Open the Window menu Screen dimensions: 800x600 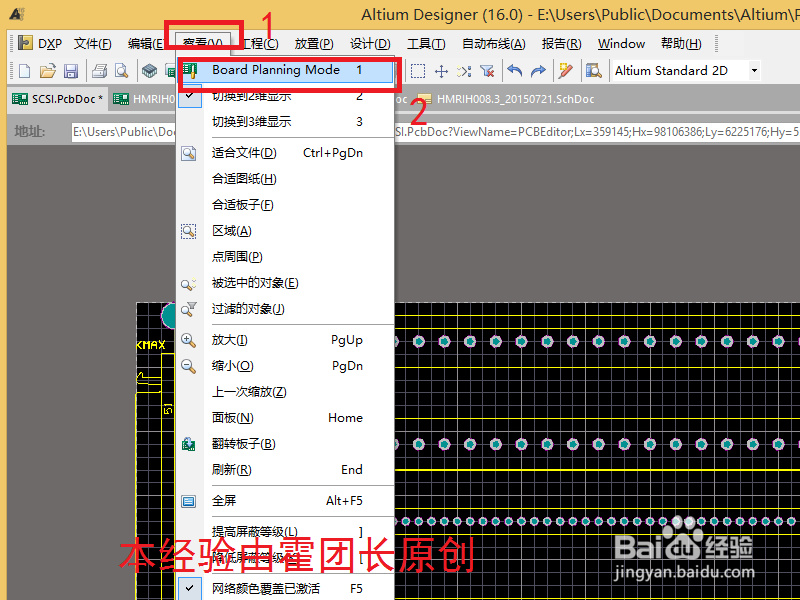pos(621,43)
